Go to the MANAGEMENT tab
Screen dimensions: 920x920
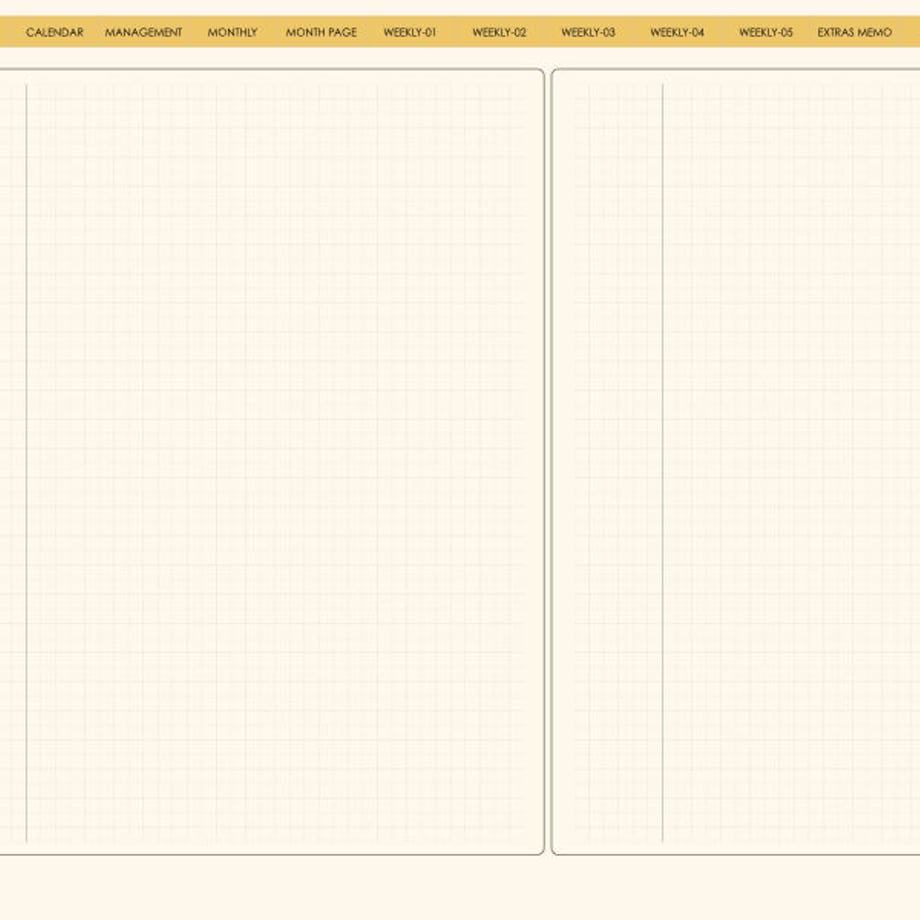pos(144,32)
